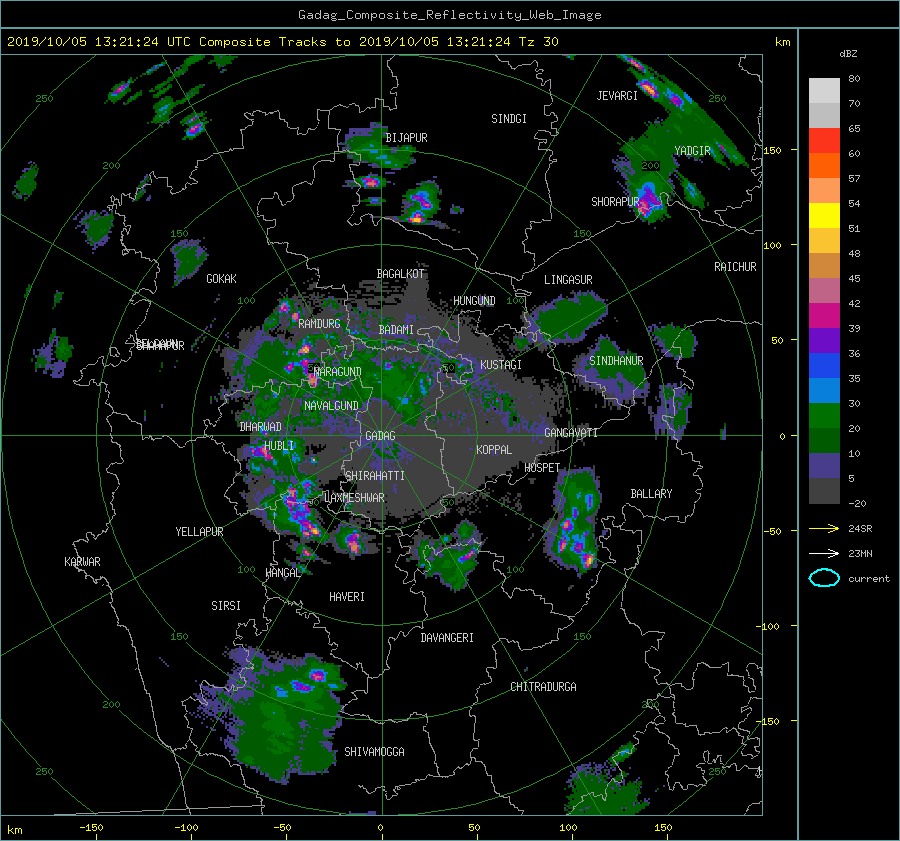Screen dimensions: 900x841
Task: Click the RAMDURG city label
Action: pyautogui.click(x=319, y=324)
